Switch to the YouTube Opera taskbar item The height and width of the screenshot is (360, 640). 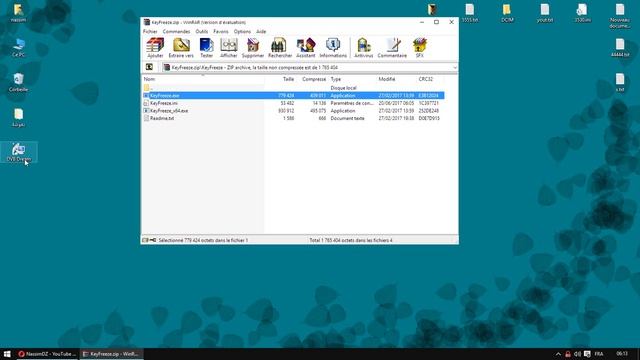47,354
